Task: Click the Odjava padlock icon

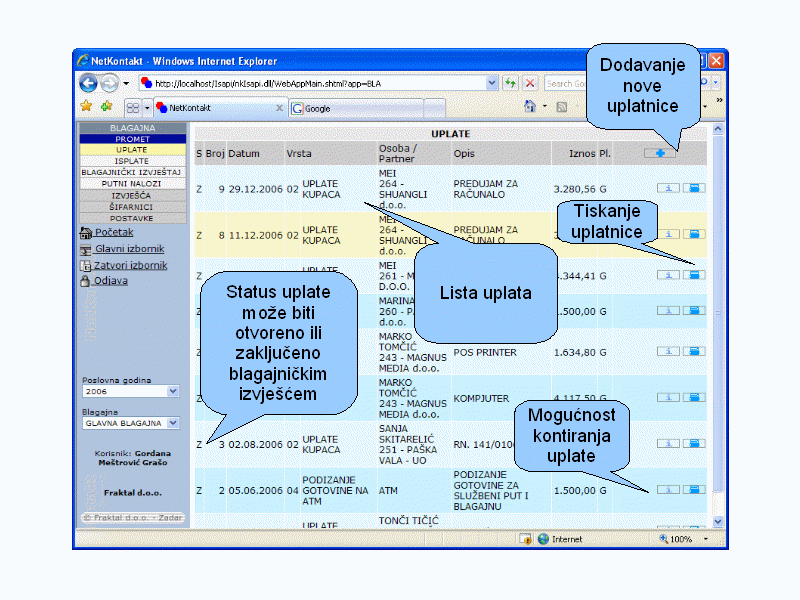Action: tap(85, 281)
